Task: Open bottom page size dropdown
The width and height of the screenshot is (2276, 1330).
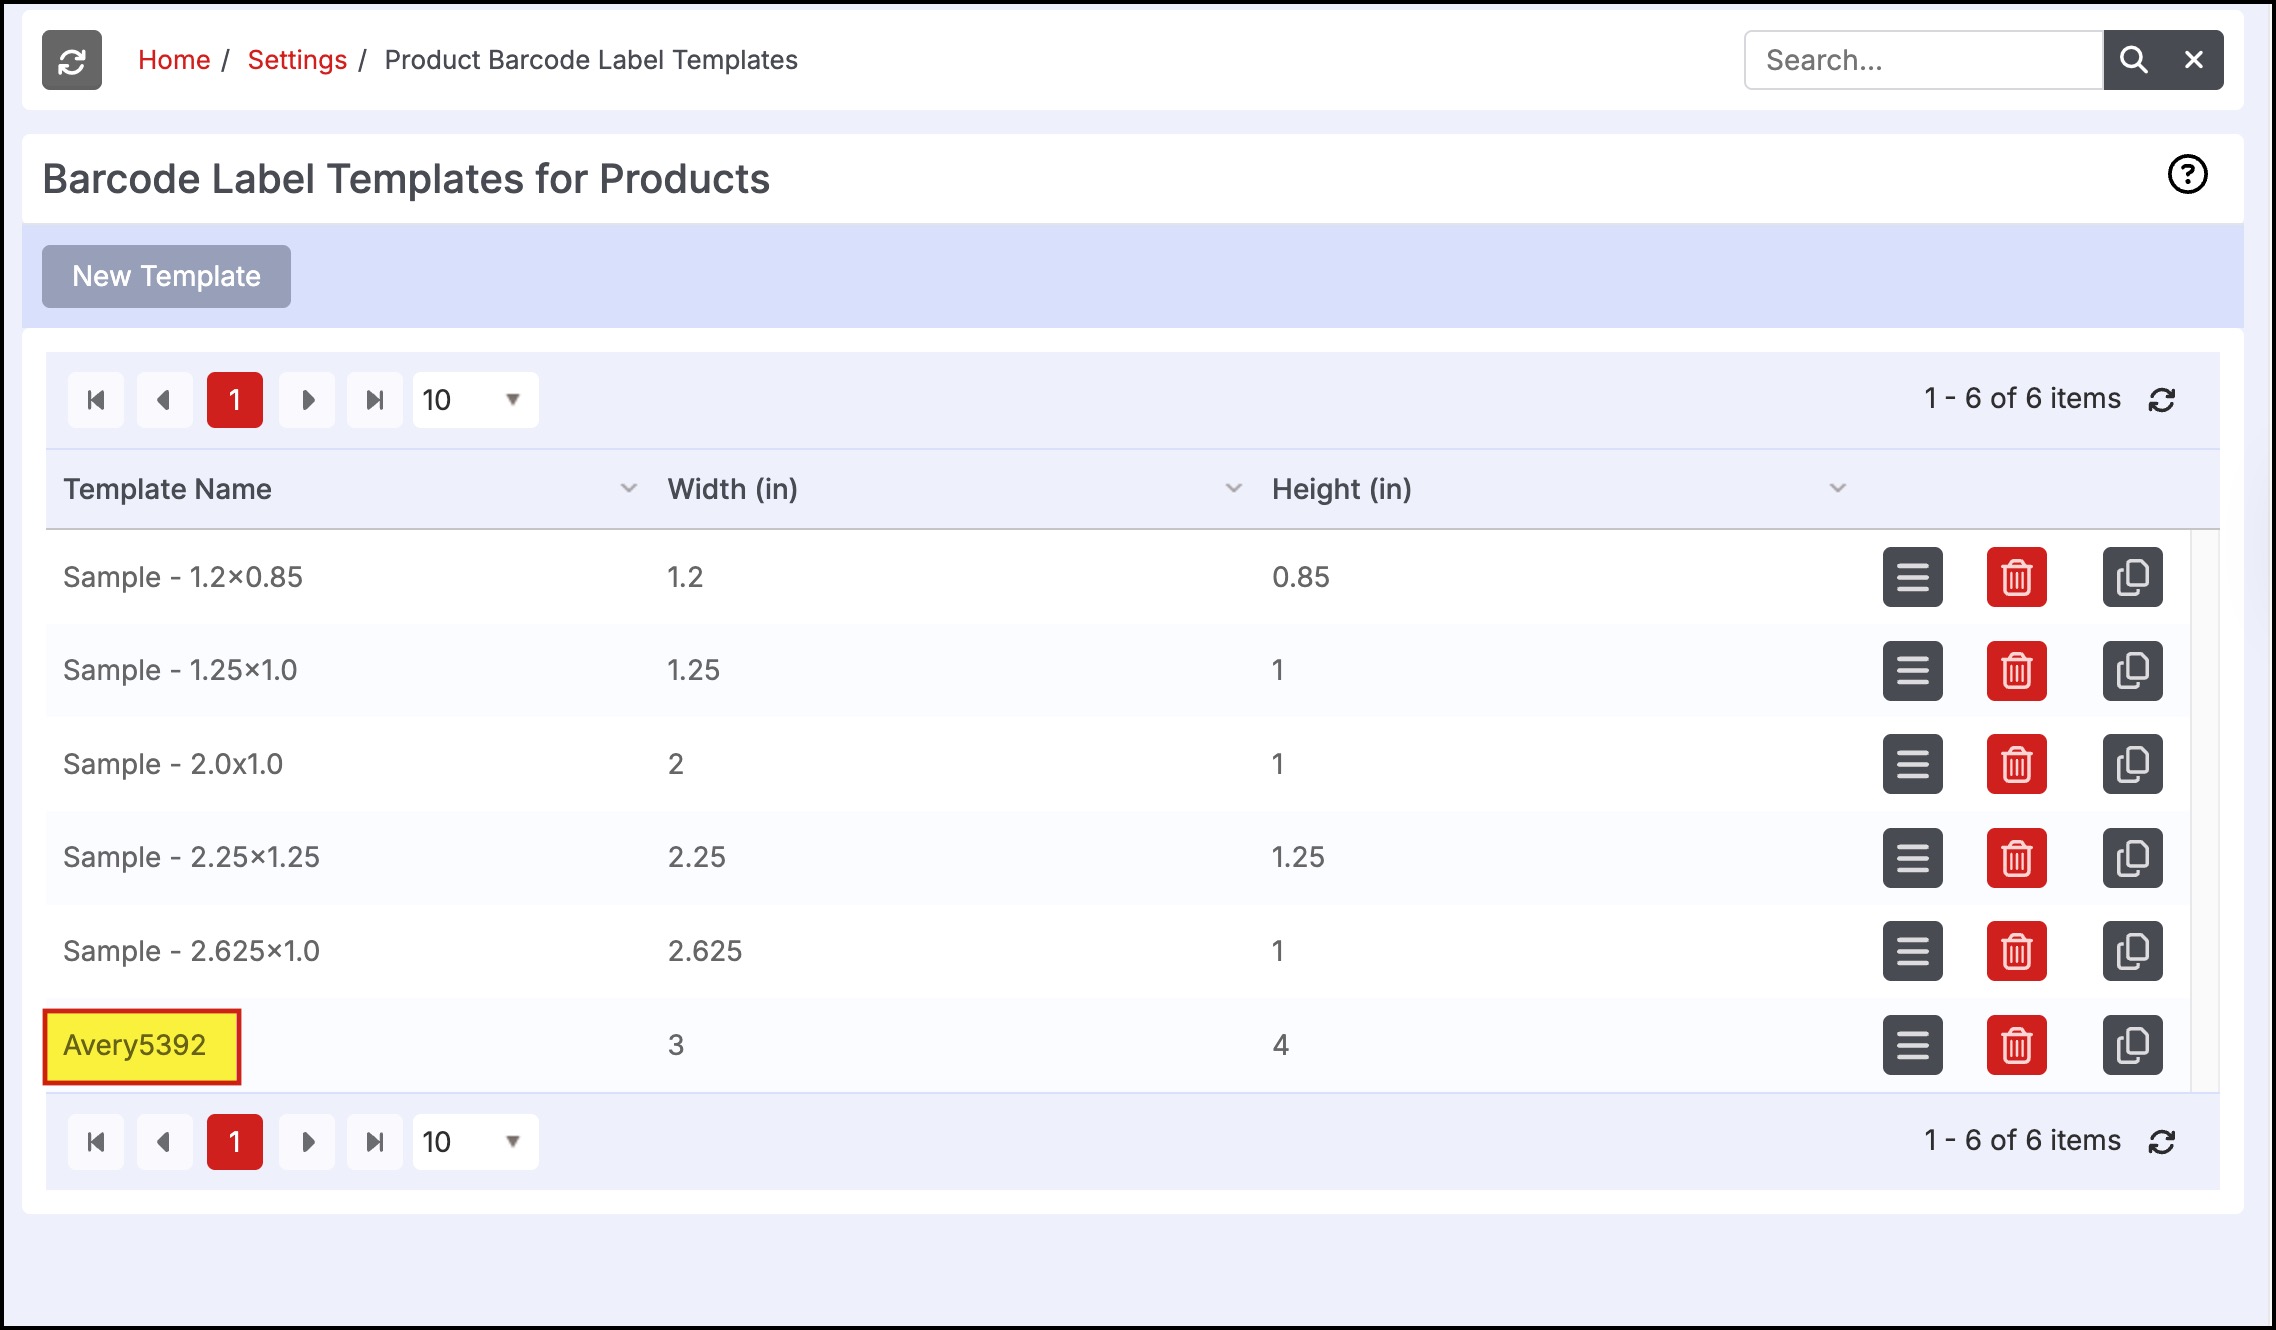Action: [x=475, y=1142]
